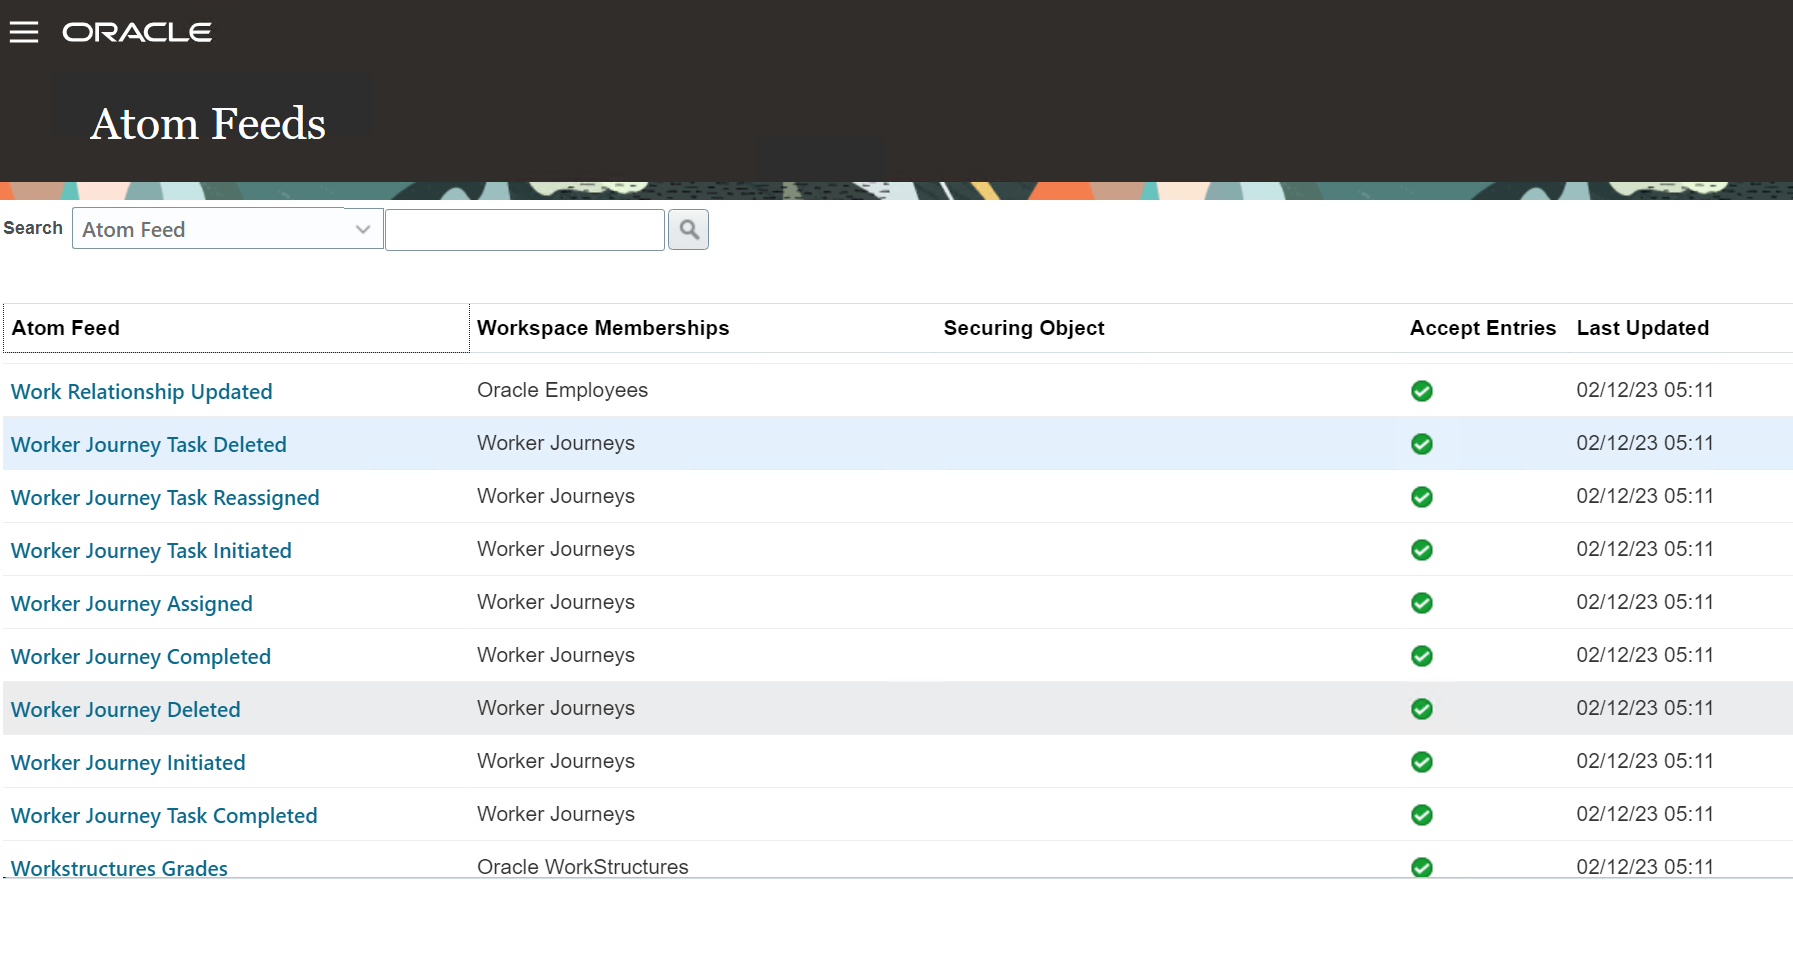Toggle Accept Entries for Worker Journey Deleted
This screenshot has height=960, width=1793.
coord(1421,708)
